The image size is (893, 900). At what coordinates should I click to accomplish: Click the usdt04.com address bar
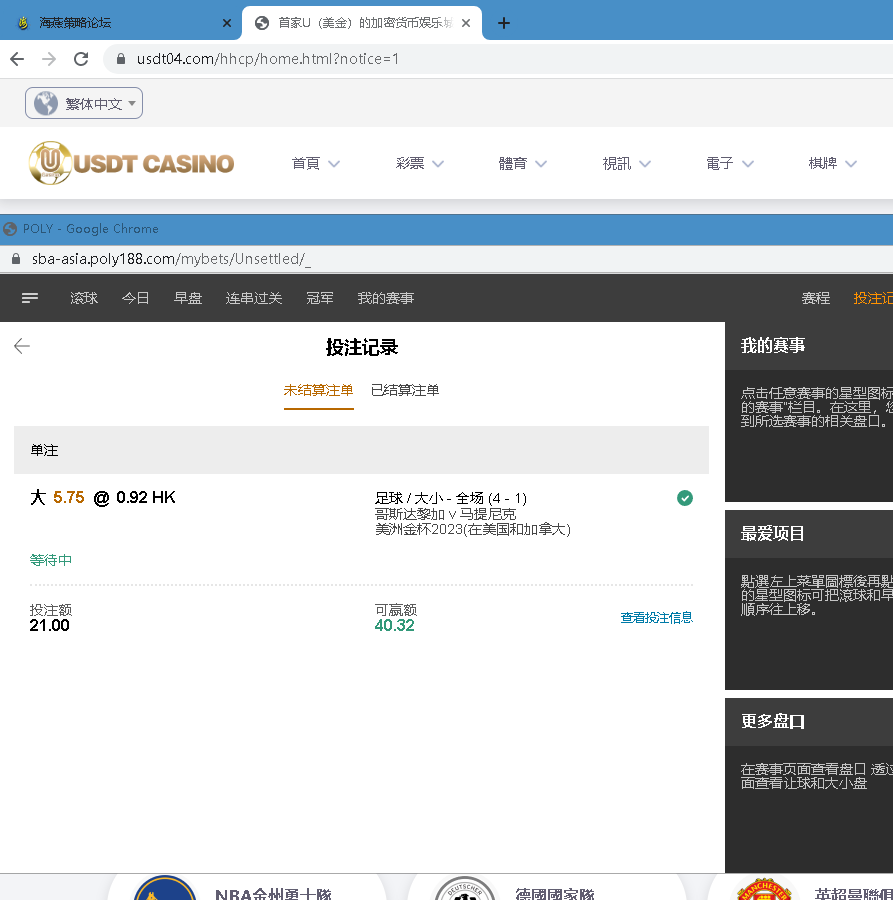pyautogui.click(x=499, y=59)
